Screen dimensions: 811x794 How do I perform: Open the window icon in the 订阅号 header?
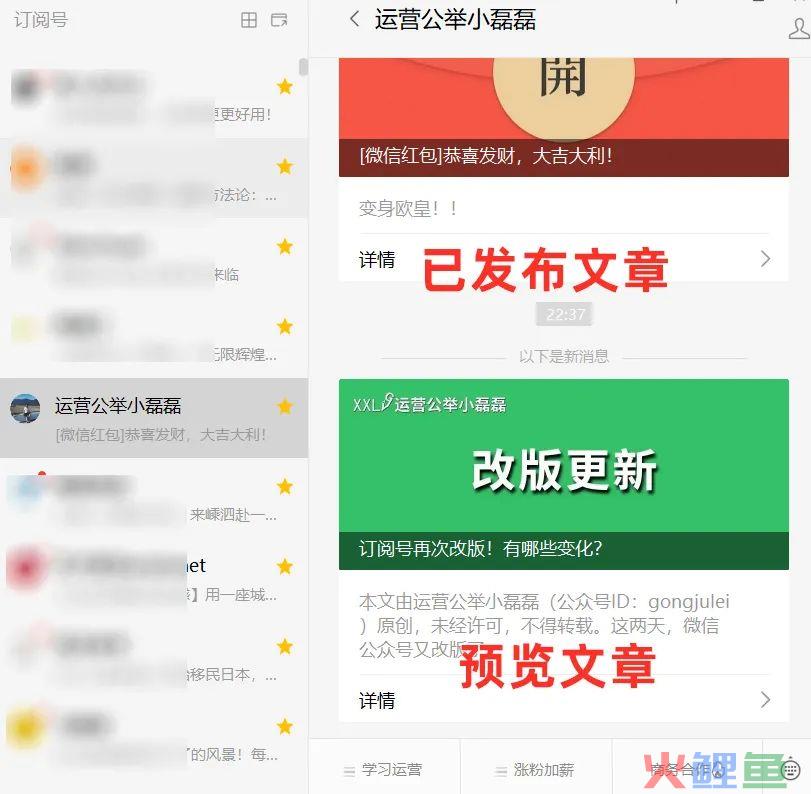279,20
